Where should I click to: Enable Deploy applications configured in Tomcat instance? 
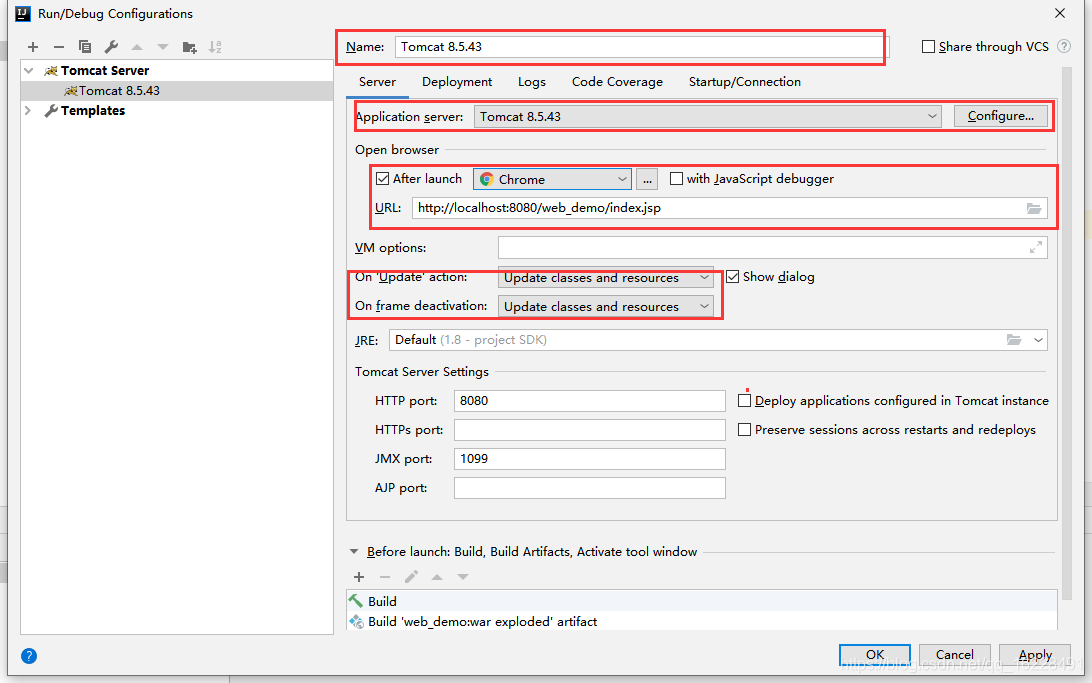(x=744, y=400)
